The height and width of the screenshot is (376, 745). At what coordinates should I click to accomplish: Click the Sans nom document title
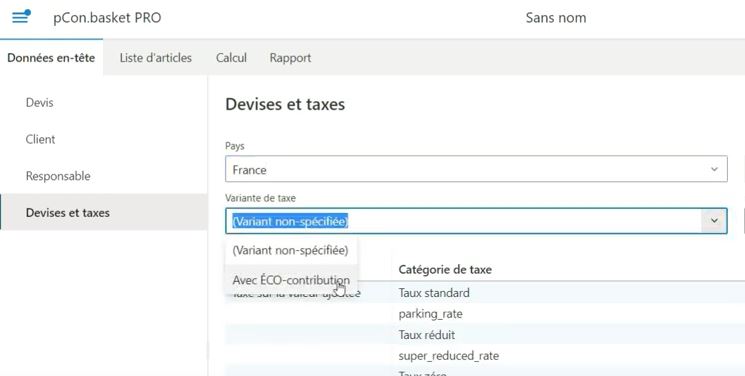click(x=555, y=18)
